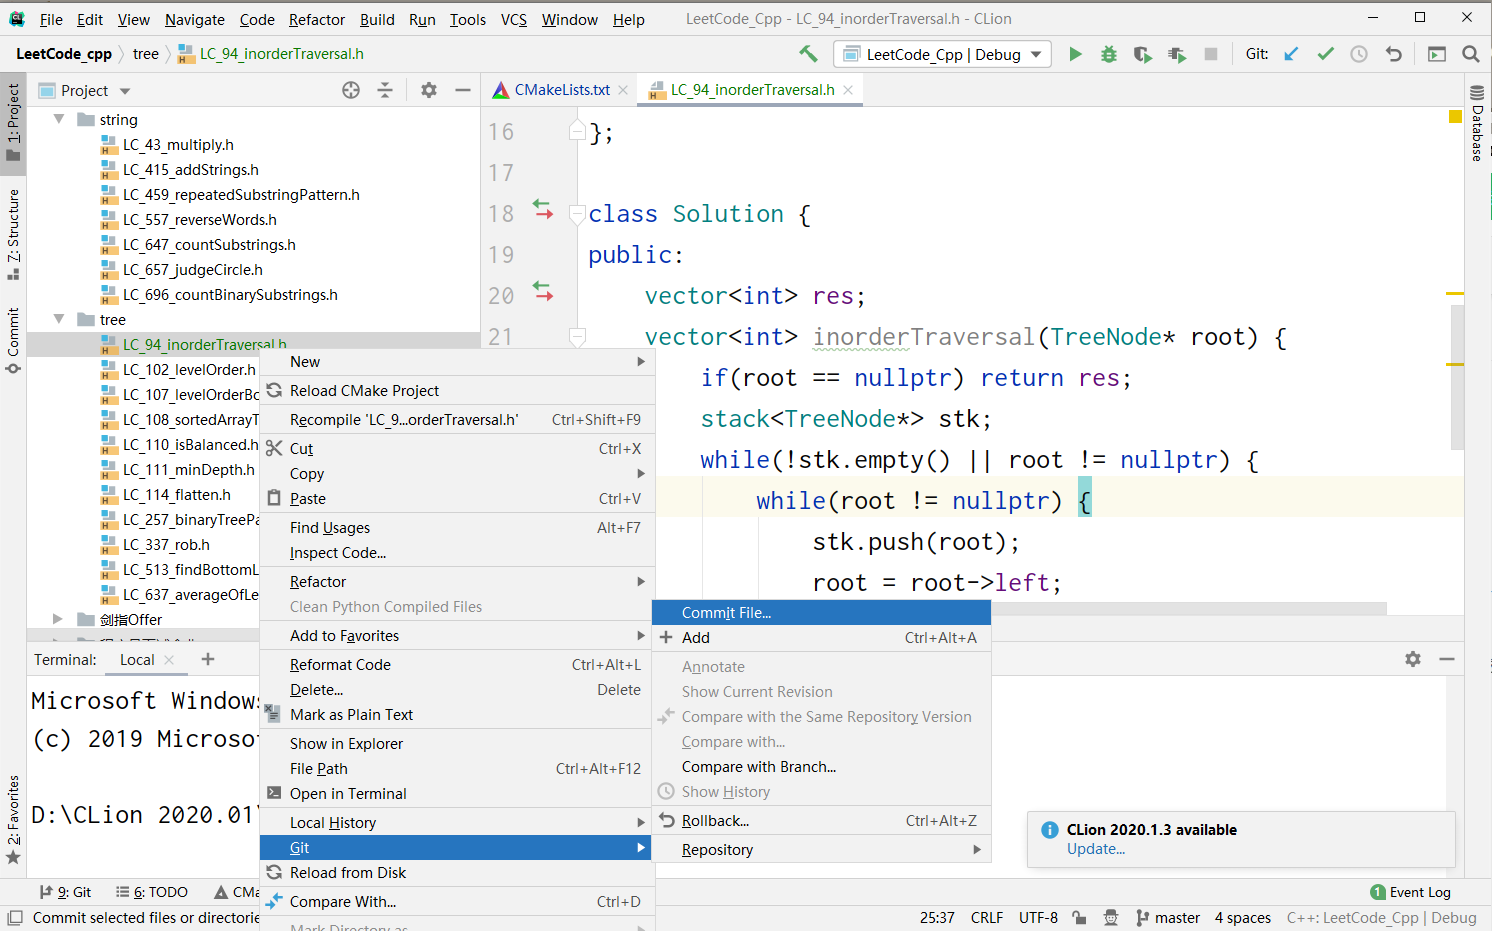
Task: Click the Update... link in notification
Action: (x=1095, y=849)
